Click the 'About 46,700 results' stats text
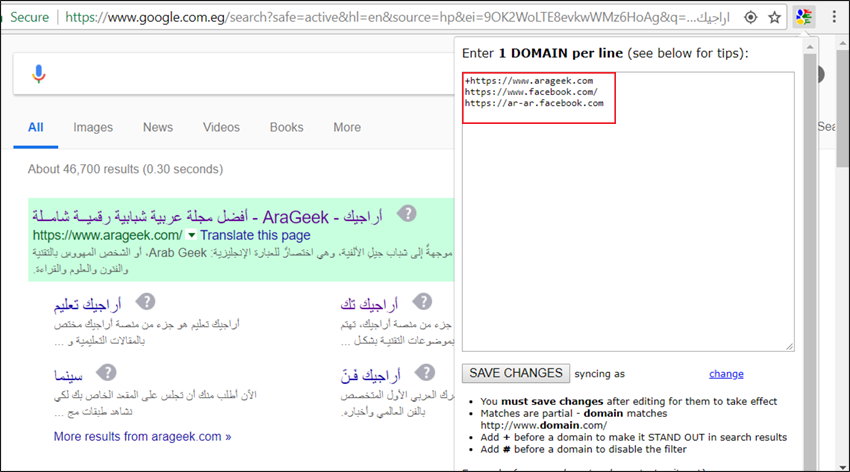850x472 pixels. point(125,169)
